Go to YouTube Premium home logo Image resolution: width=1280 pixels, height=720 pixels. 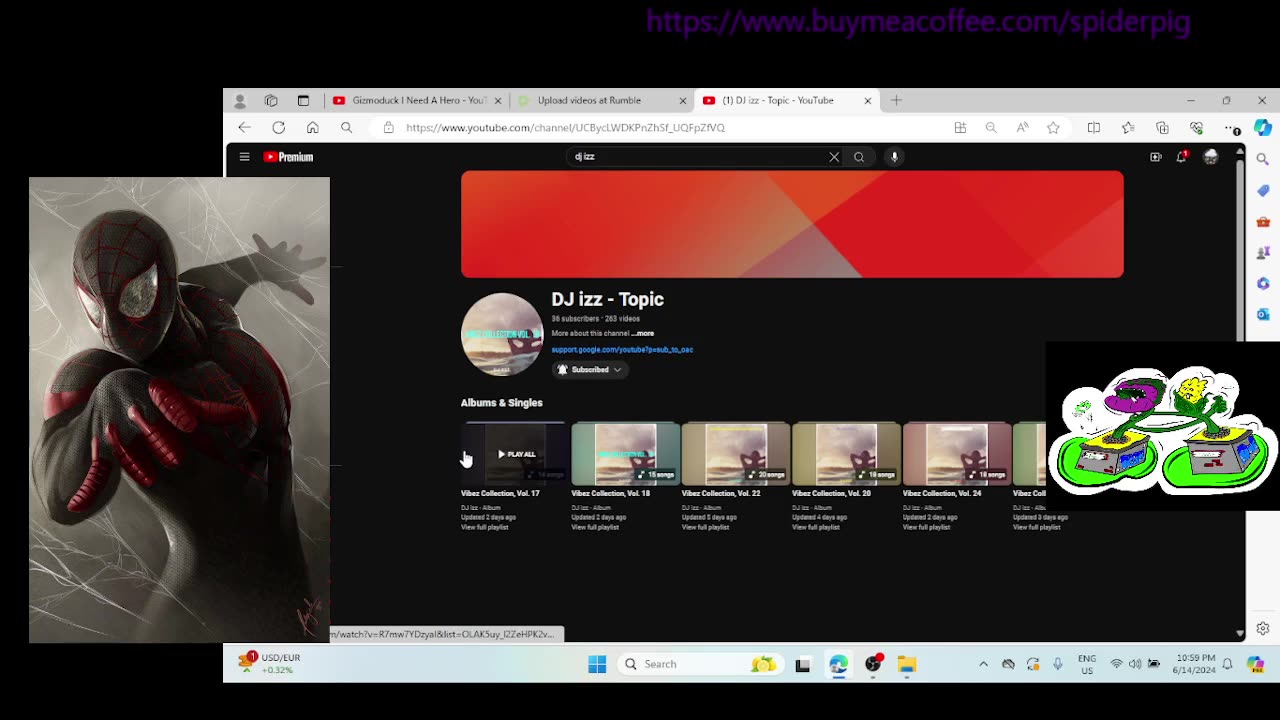[x=288, y=157]
